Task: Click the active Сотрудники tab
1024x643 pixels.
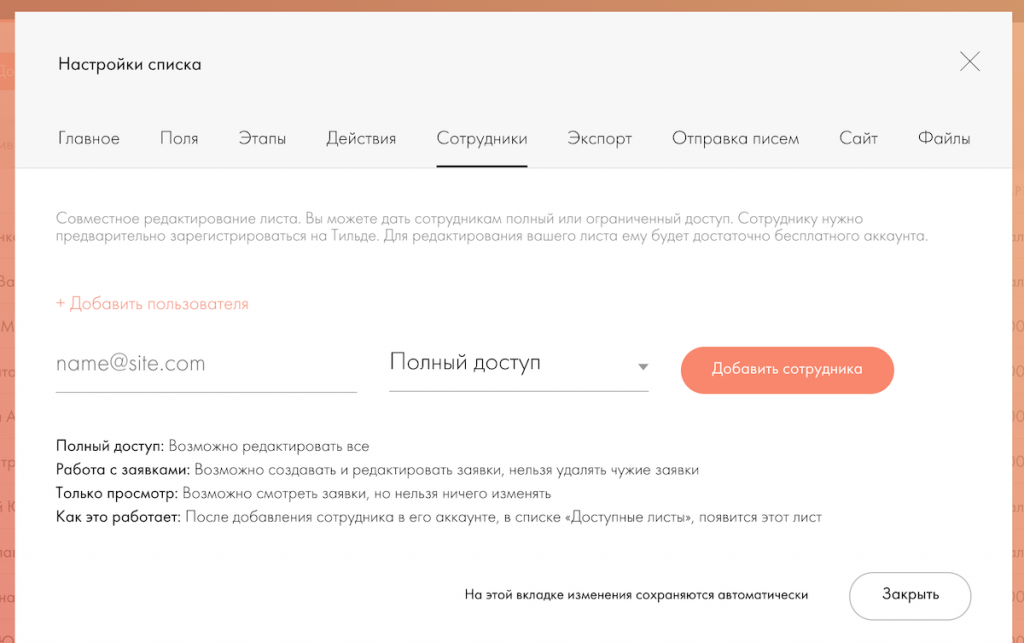Action: click(x=481, y=139)
